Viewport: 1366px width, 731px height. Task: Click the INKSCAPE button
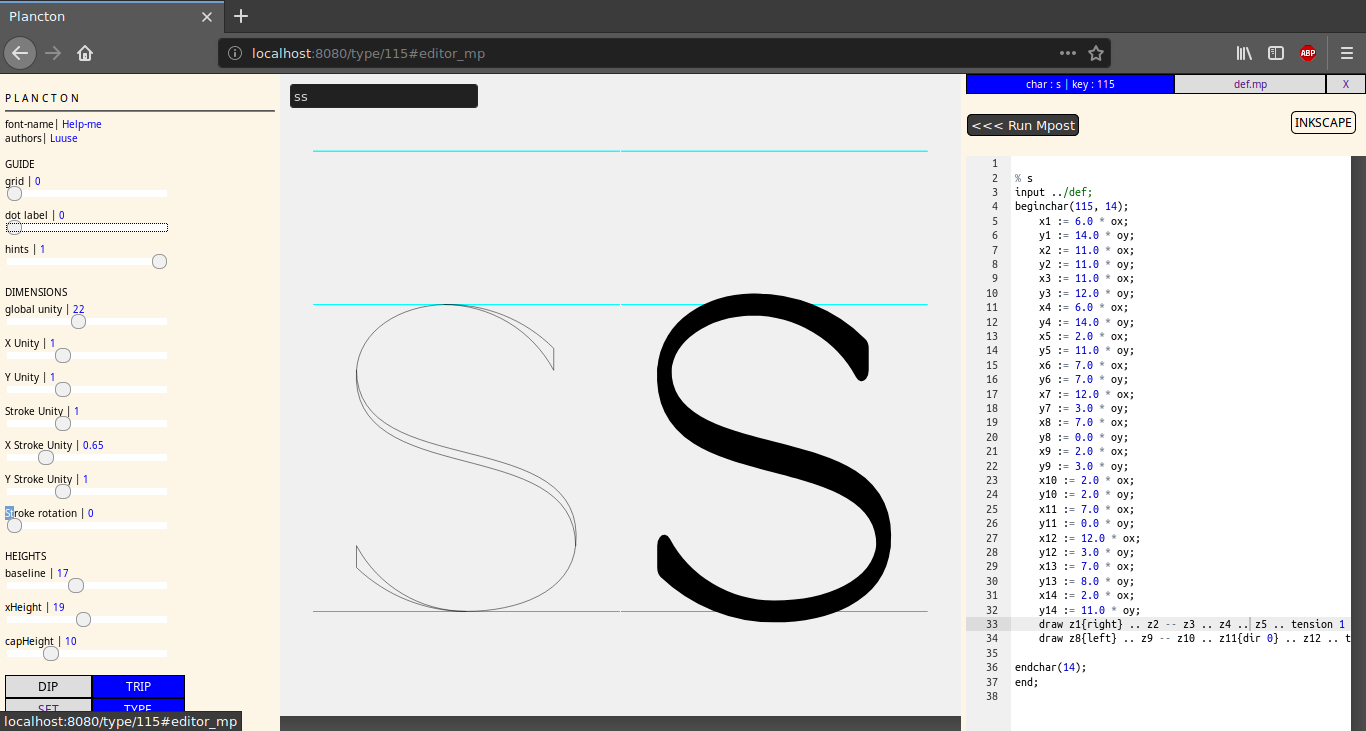pos(1323,123)
